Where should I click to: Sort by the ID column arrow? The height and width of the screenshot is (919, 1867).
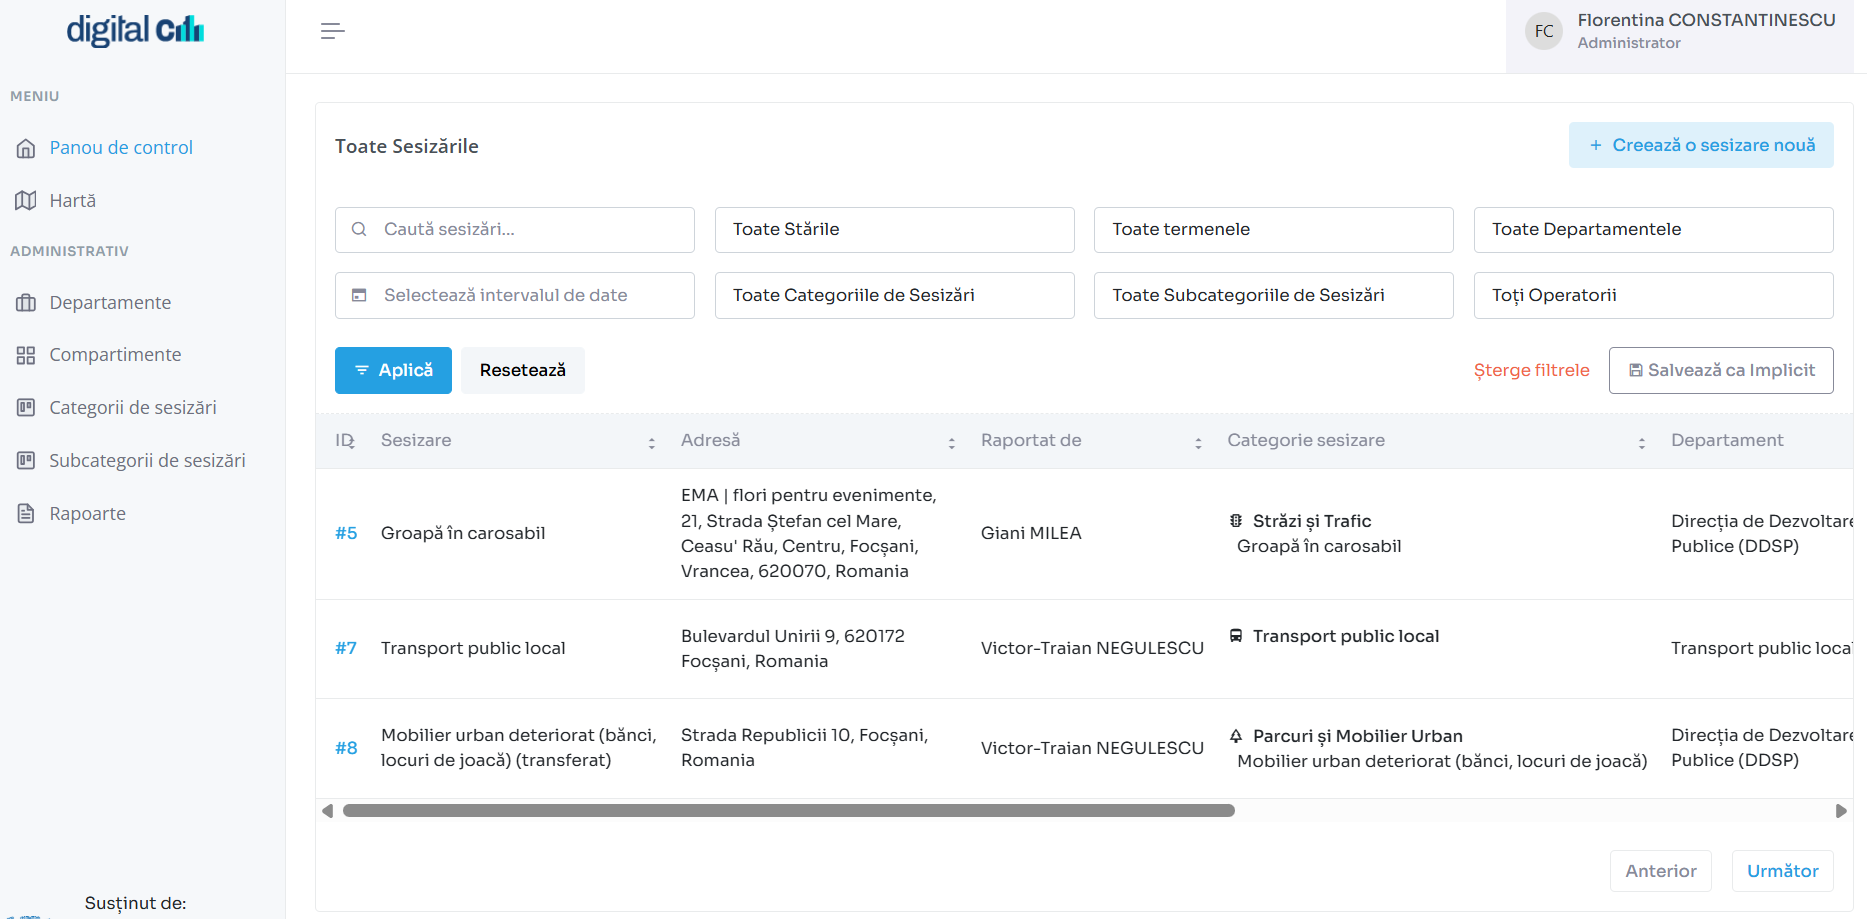352,442
